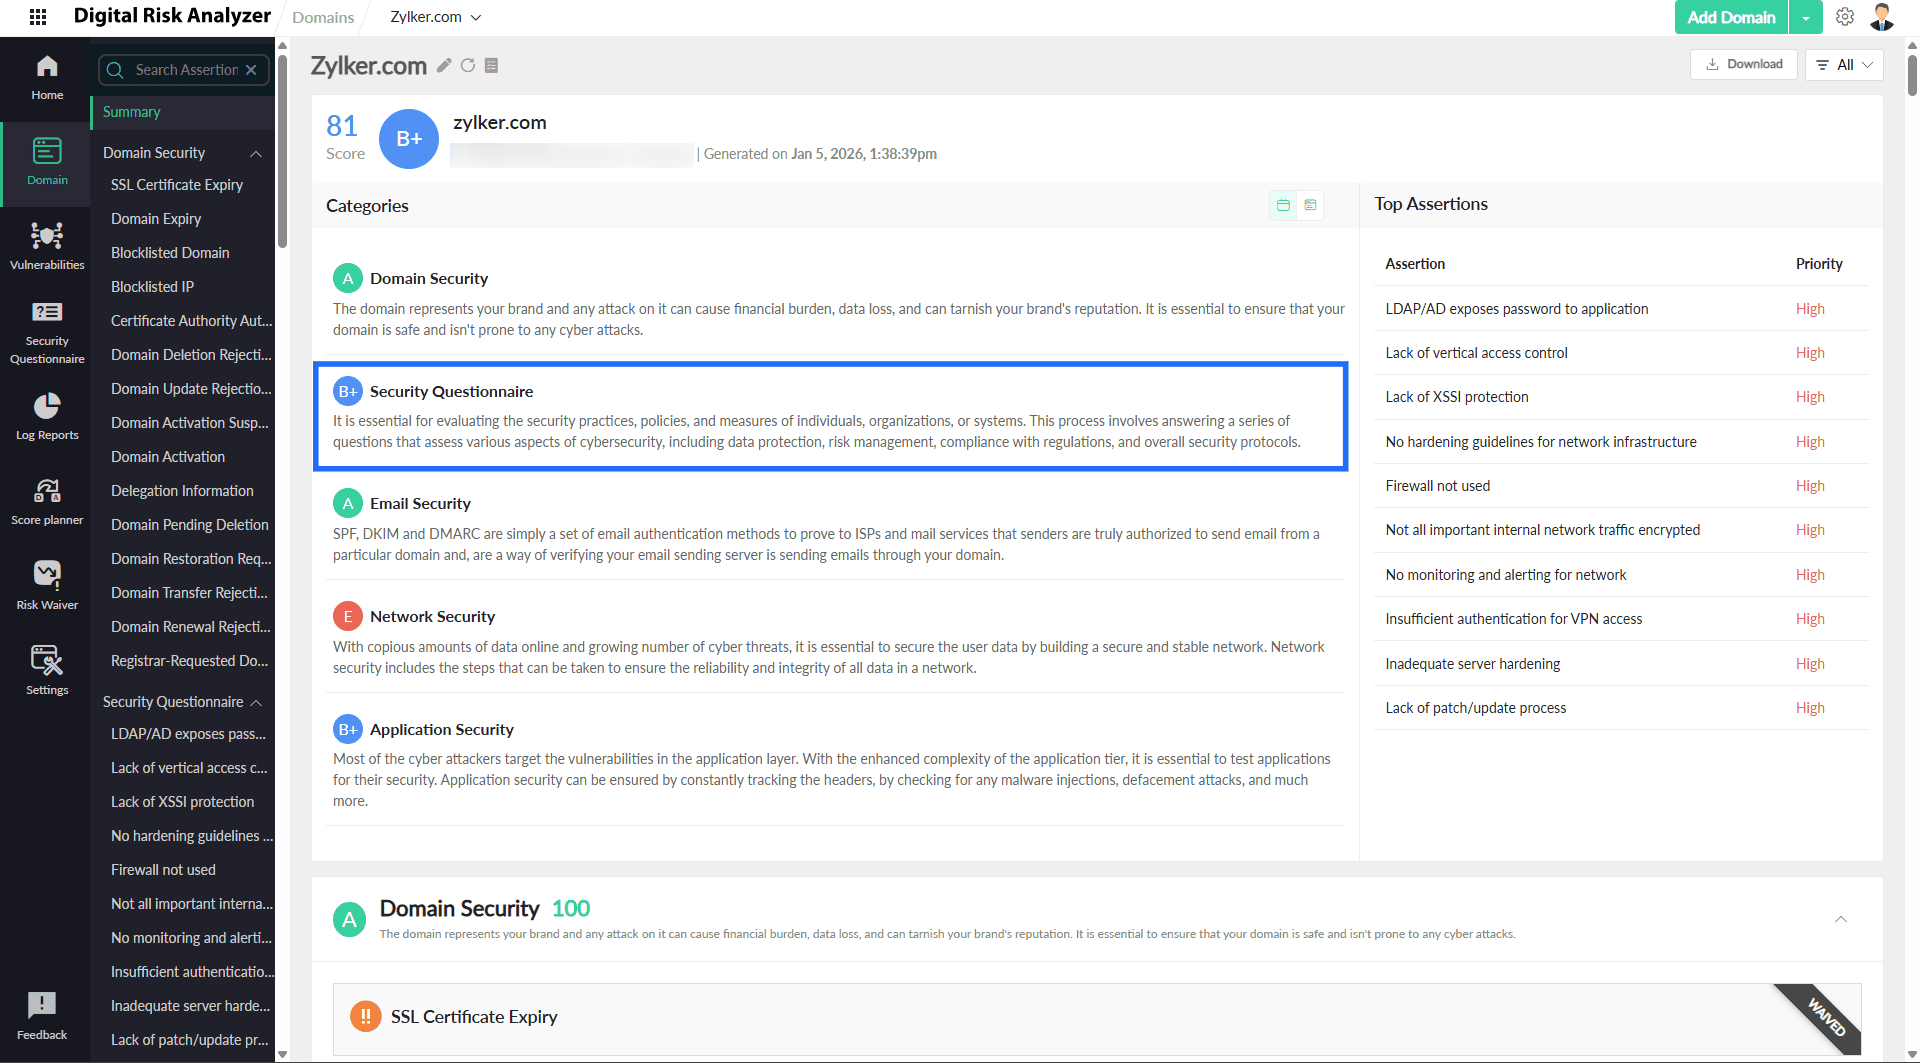The height and width of the screenshot is (1063, 1920).
Task: Click the Search Assertion field
Action: tap(185, 70)
